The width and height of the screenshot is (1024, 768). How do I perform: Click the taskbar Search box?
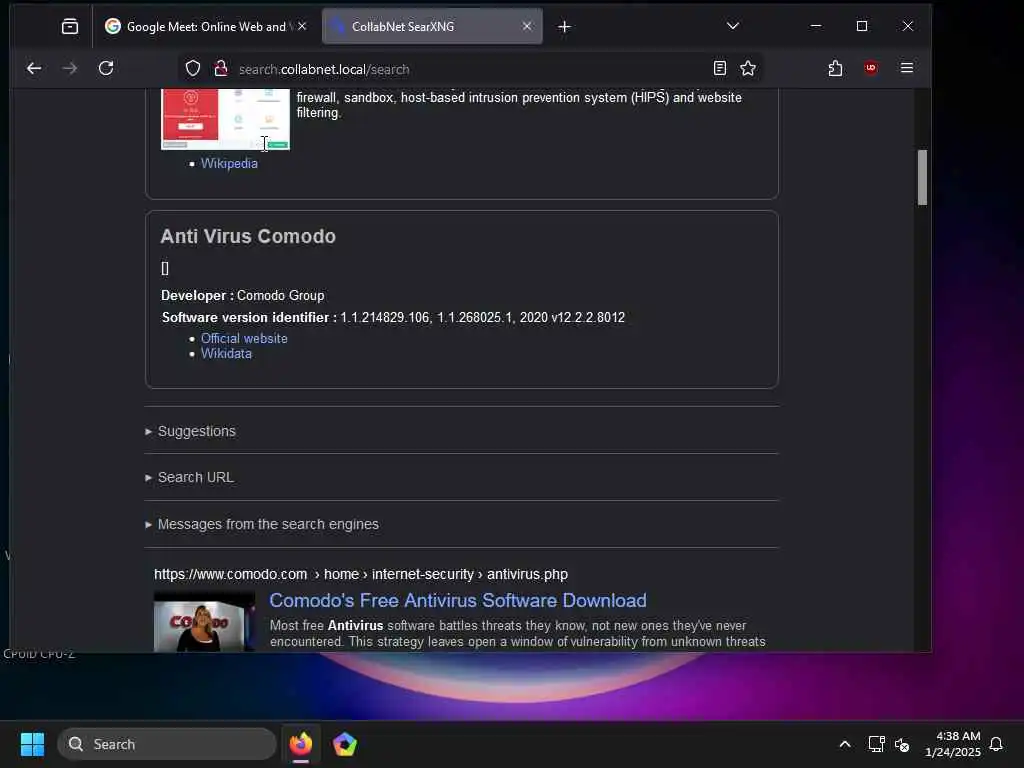click(167, 744)
